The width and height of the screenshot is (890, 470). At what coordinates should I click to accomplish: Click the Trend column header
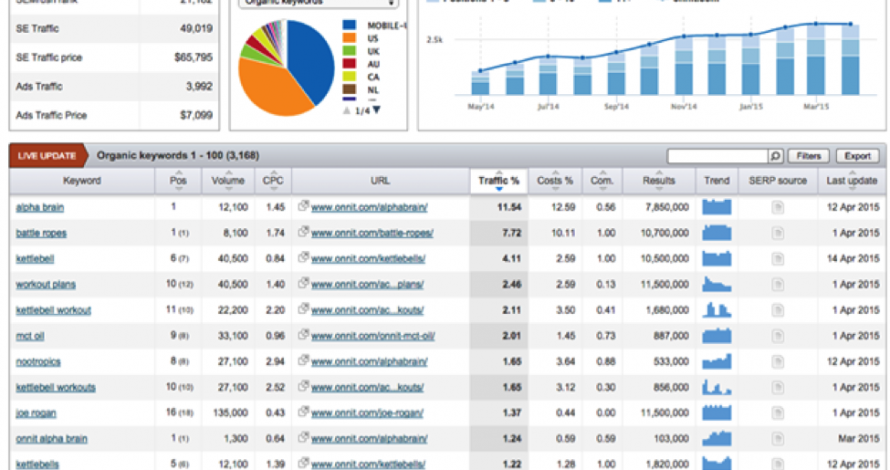point(717,181)
